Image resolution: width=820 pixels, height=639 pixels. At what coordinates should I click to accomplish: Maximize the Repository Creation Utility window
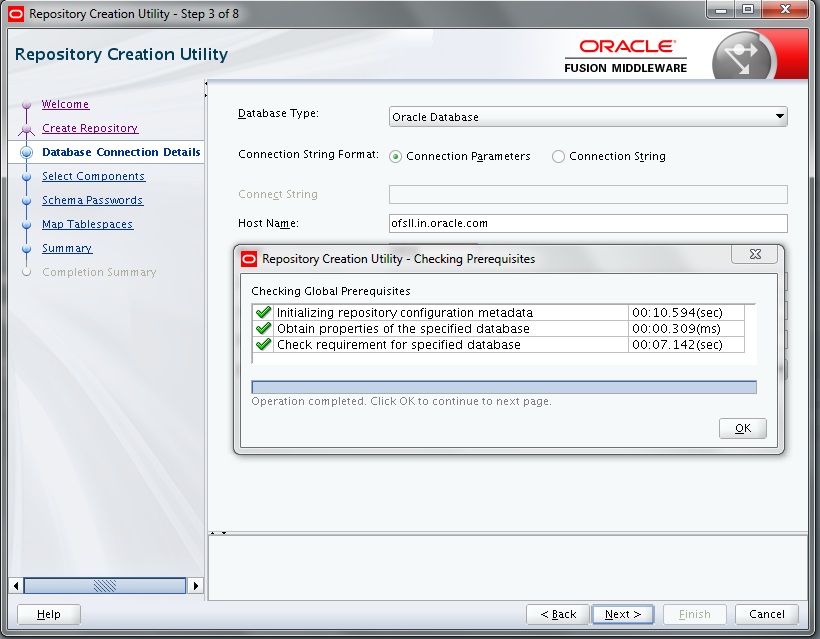748,9
